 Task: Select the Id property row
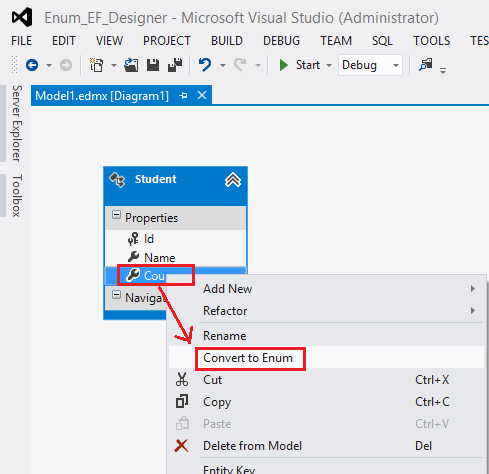[x=176, y=239]
